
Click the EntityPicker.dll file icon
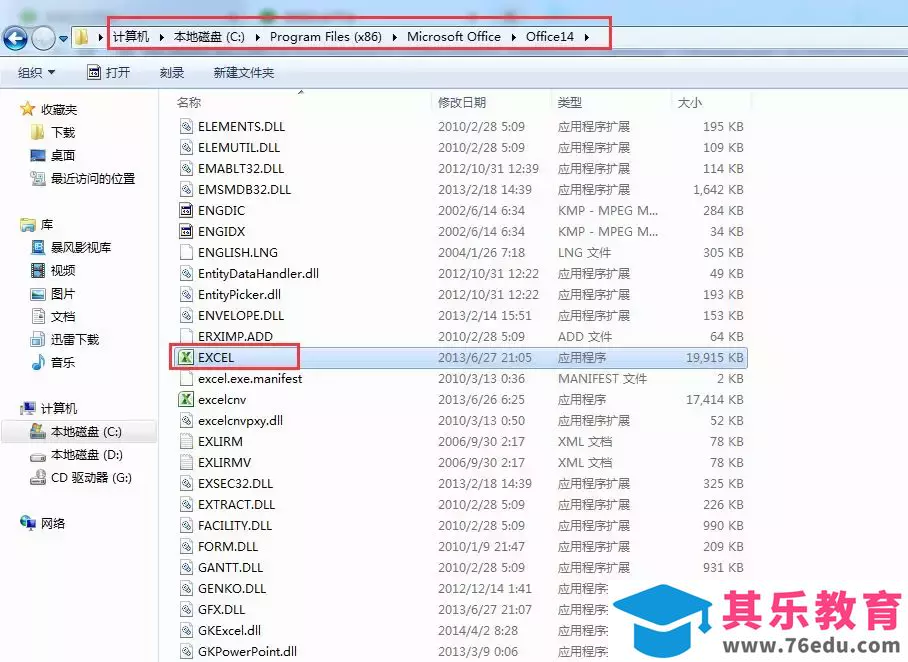coord(185,294)
